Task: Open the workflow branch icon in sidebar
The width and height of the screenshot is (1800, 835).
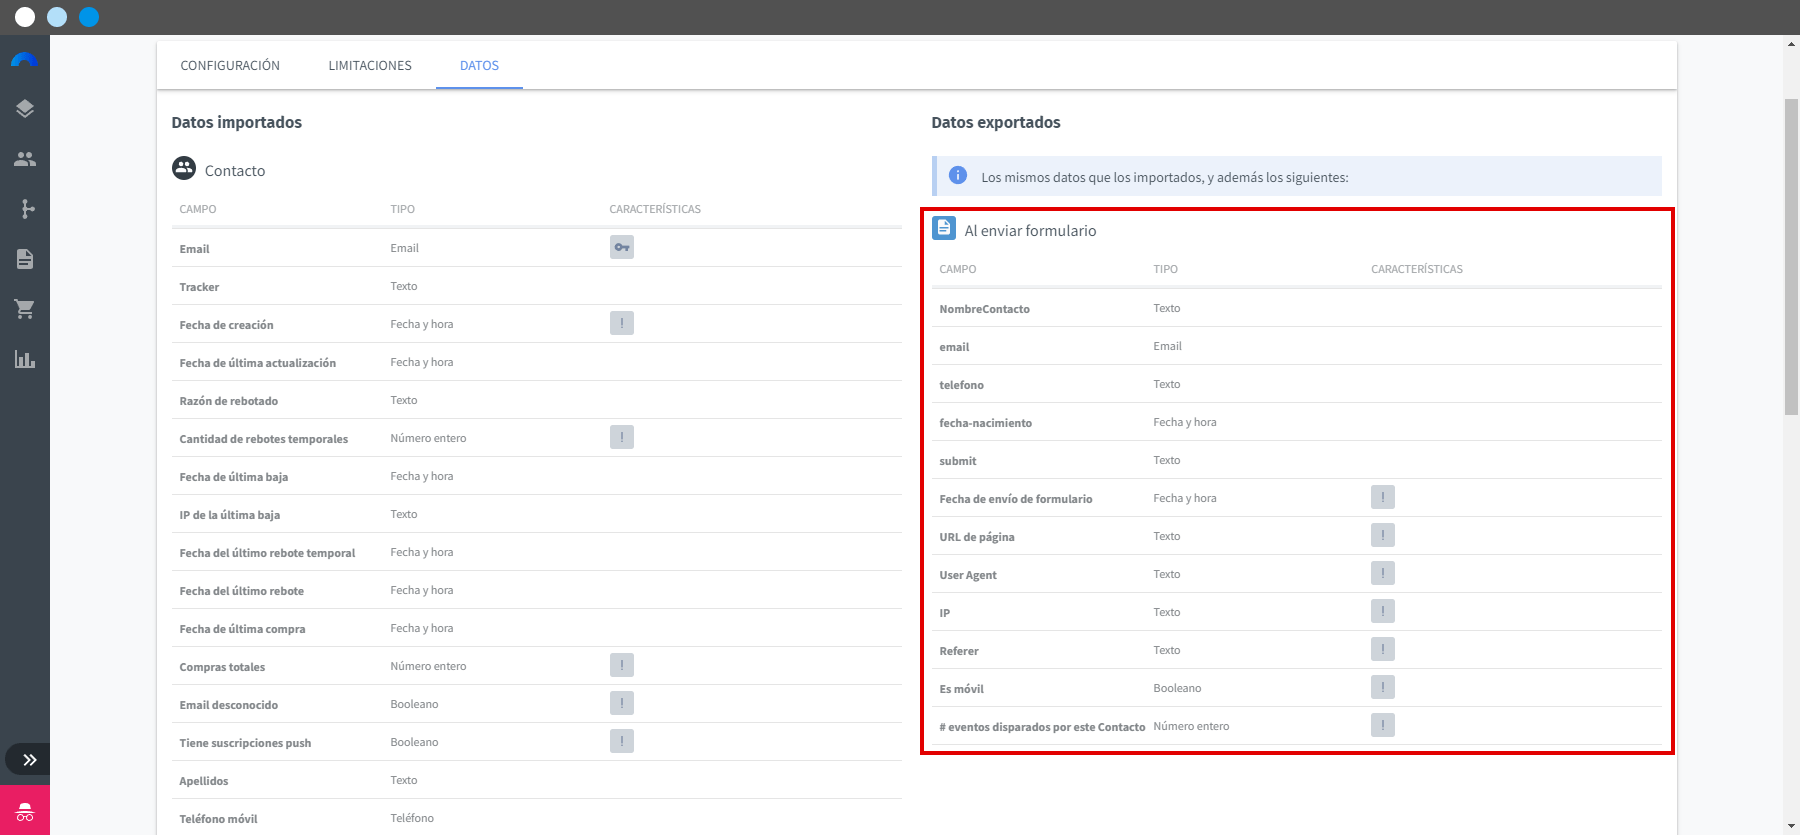Action: 27,209
